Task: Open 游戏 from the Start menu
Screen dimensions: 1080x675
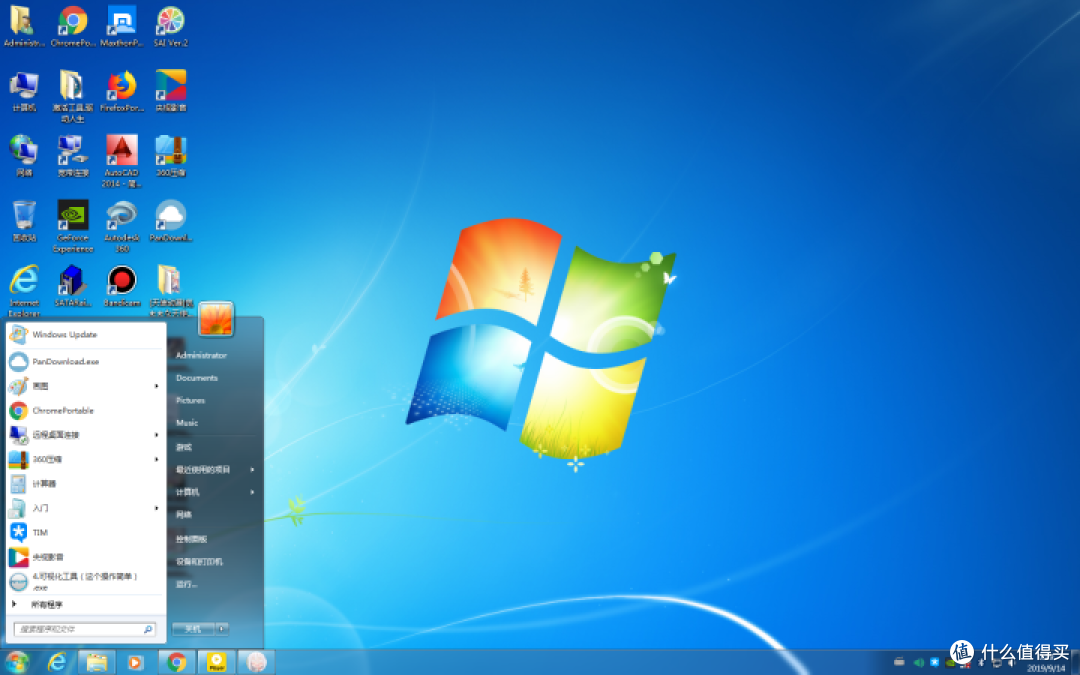Action: pyautogui.click(x=184, y=448)
